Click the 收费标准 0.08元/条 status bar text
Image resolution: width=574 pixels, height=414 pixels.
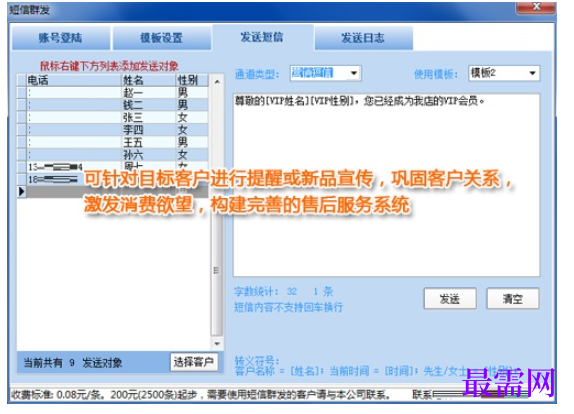coord(200,395)
